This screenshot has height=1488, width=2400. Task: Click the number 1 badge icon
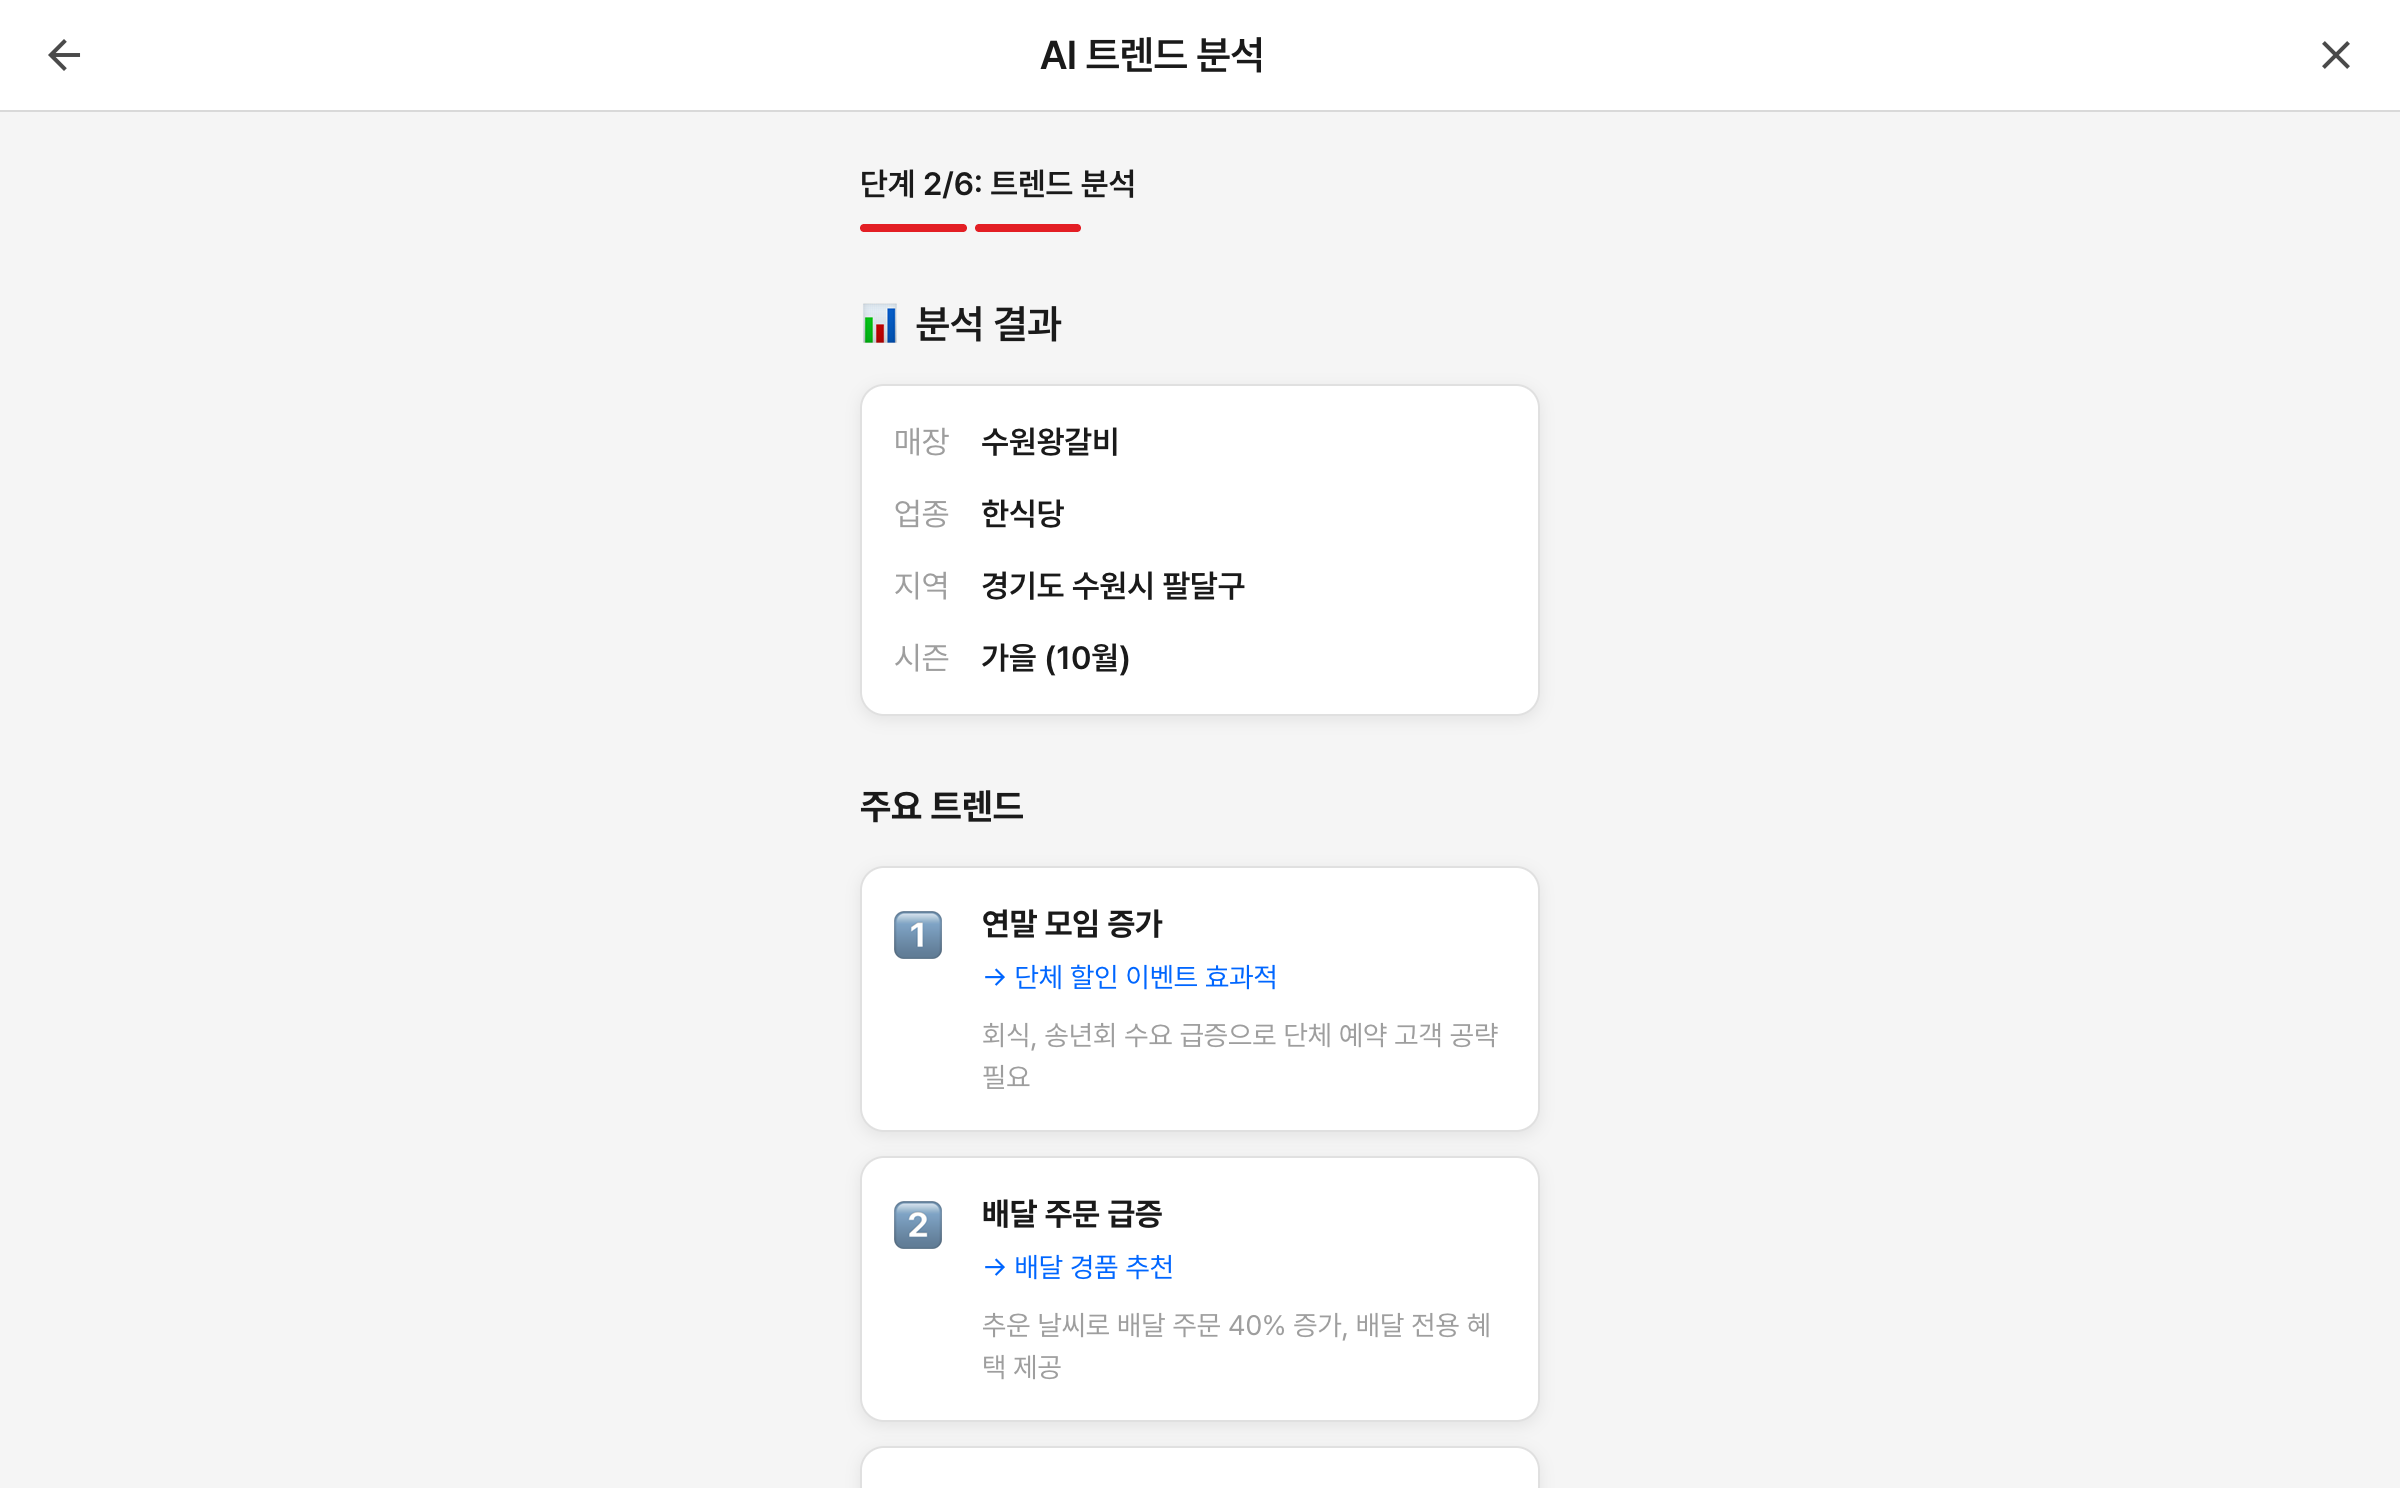point(918,935)
